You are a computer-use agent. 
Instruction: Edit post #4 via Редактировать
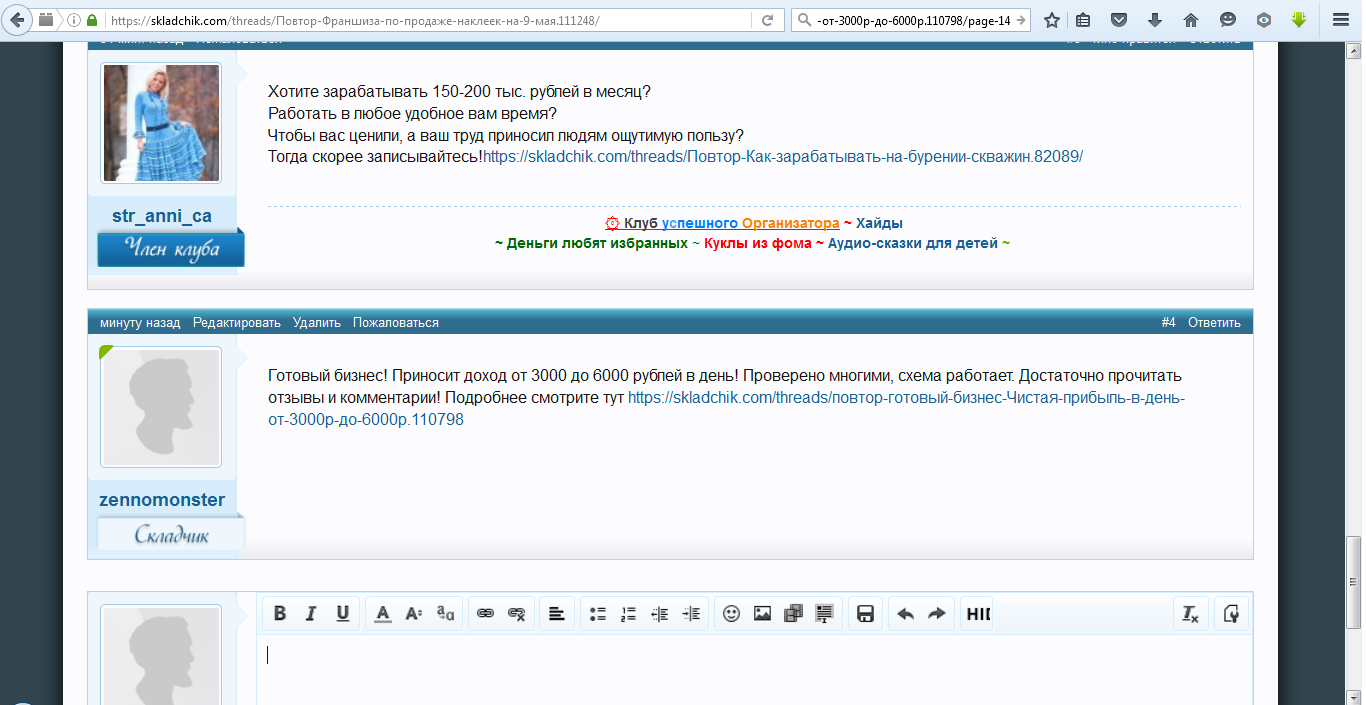[x=236, y=323]
